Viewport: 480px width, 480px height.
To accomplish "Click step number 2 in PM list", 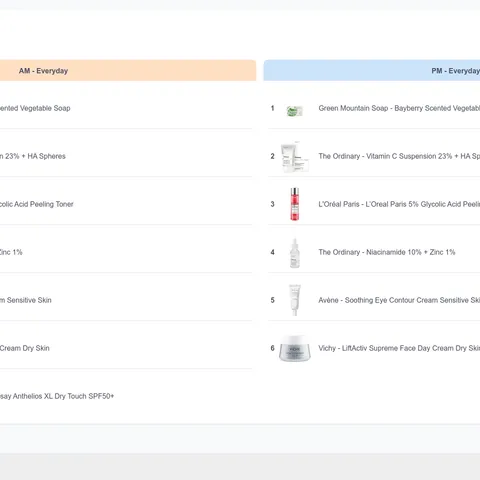I will tap(272, 156).
